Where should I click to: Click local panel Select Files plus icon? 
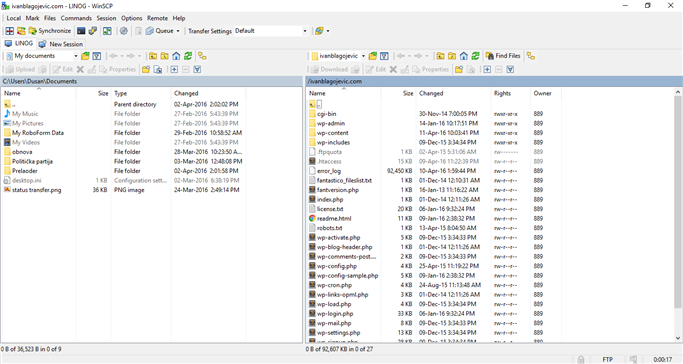174,69
